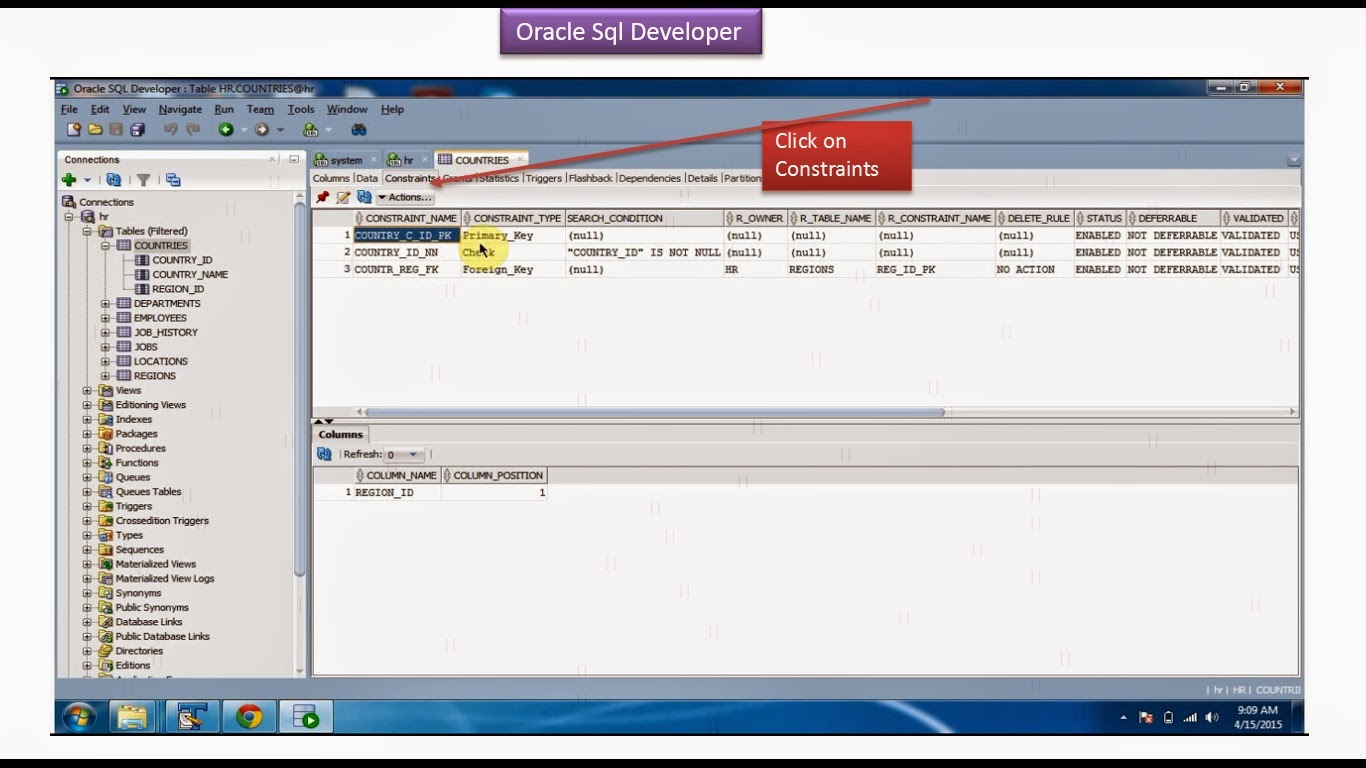Close the COUNTRIES editor tab
Image resolution: width=1366 pixels, height=768 pixels.
[520, 160]
